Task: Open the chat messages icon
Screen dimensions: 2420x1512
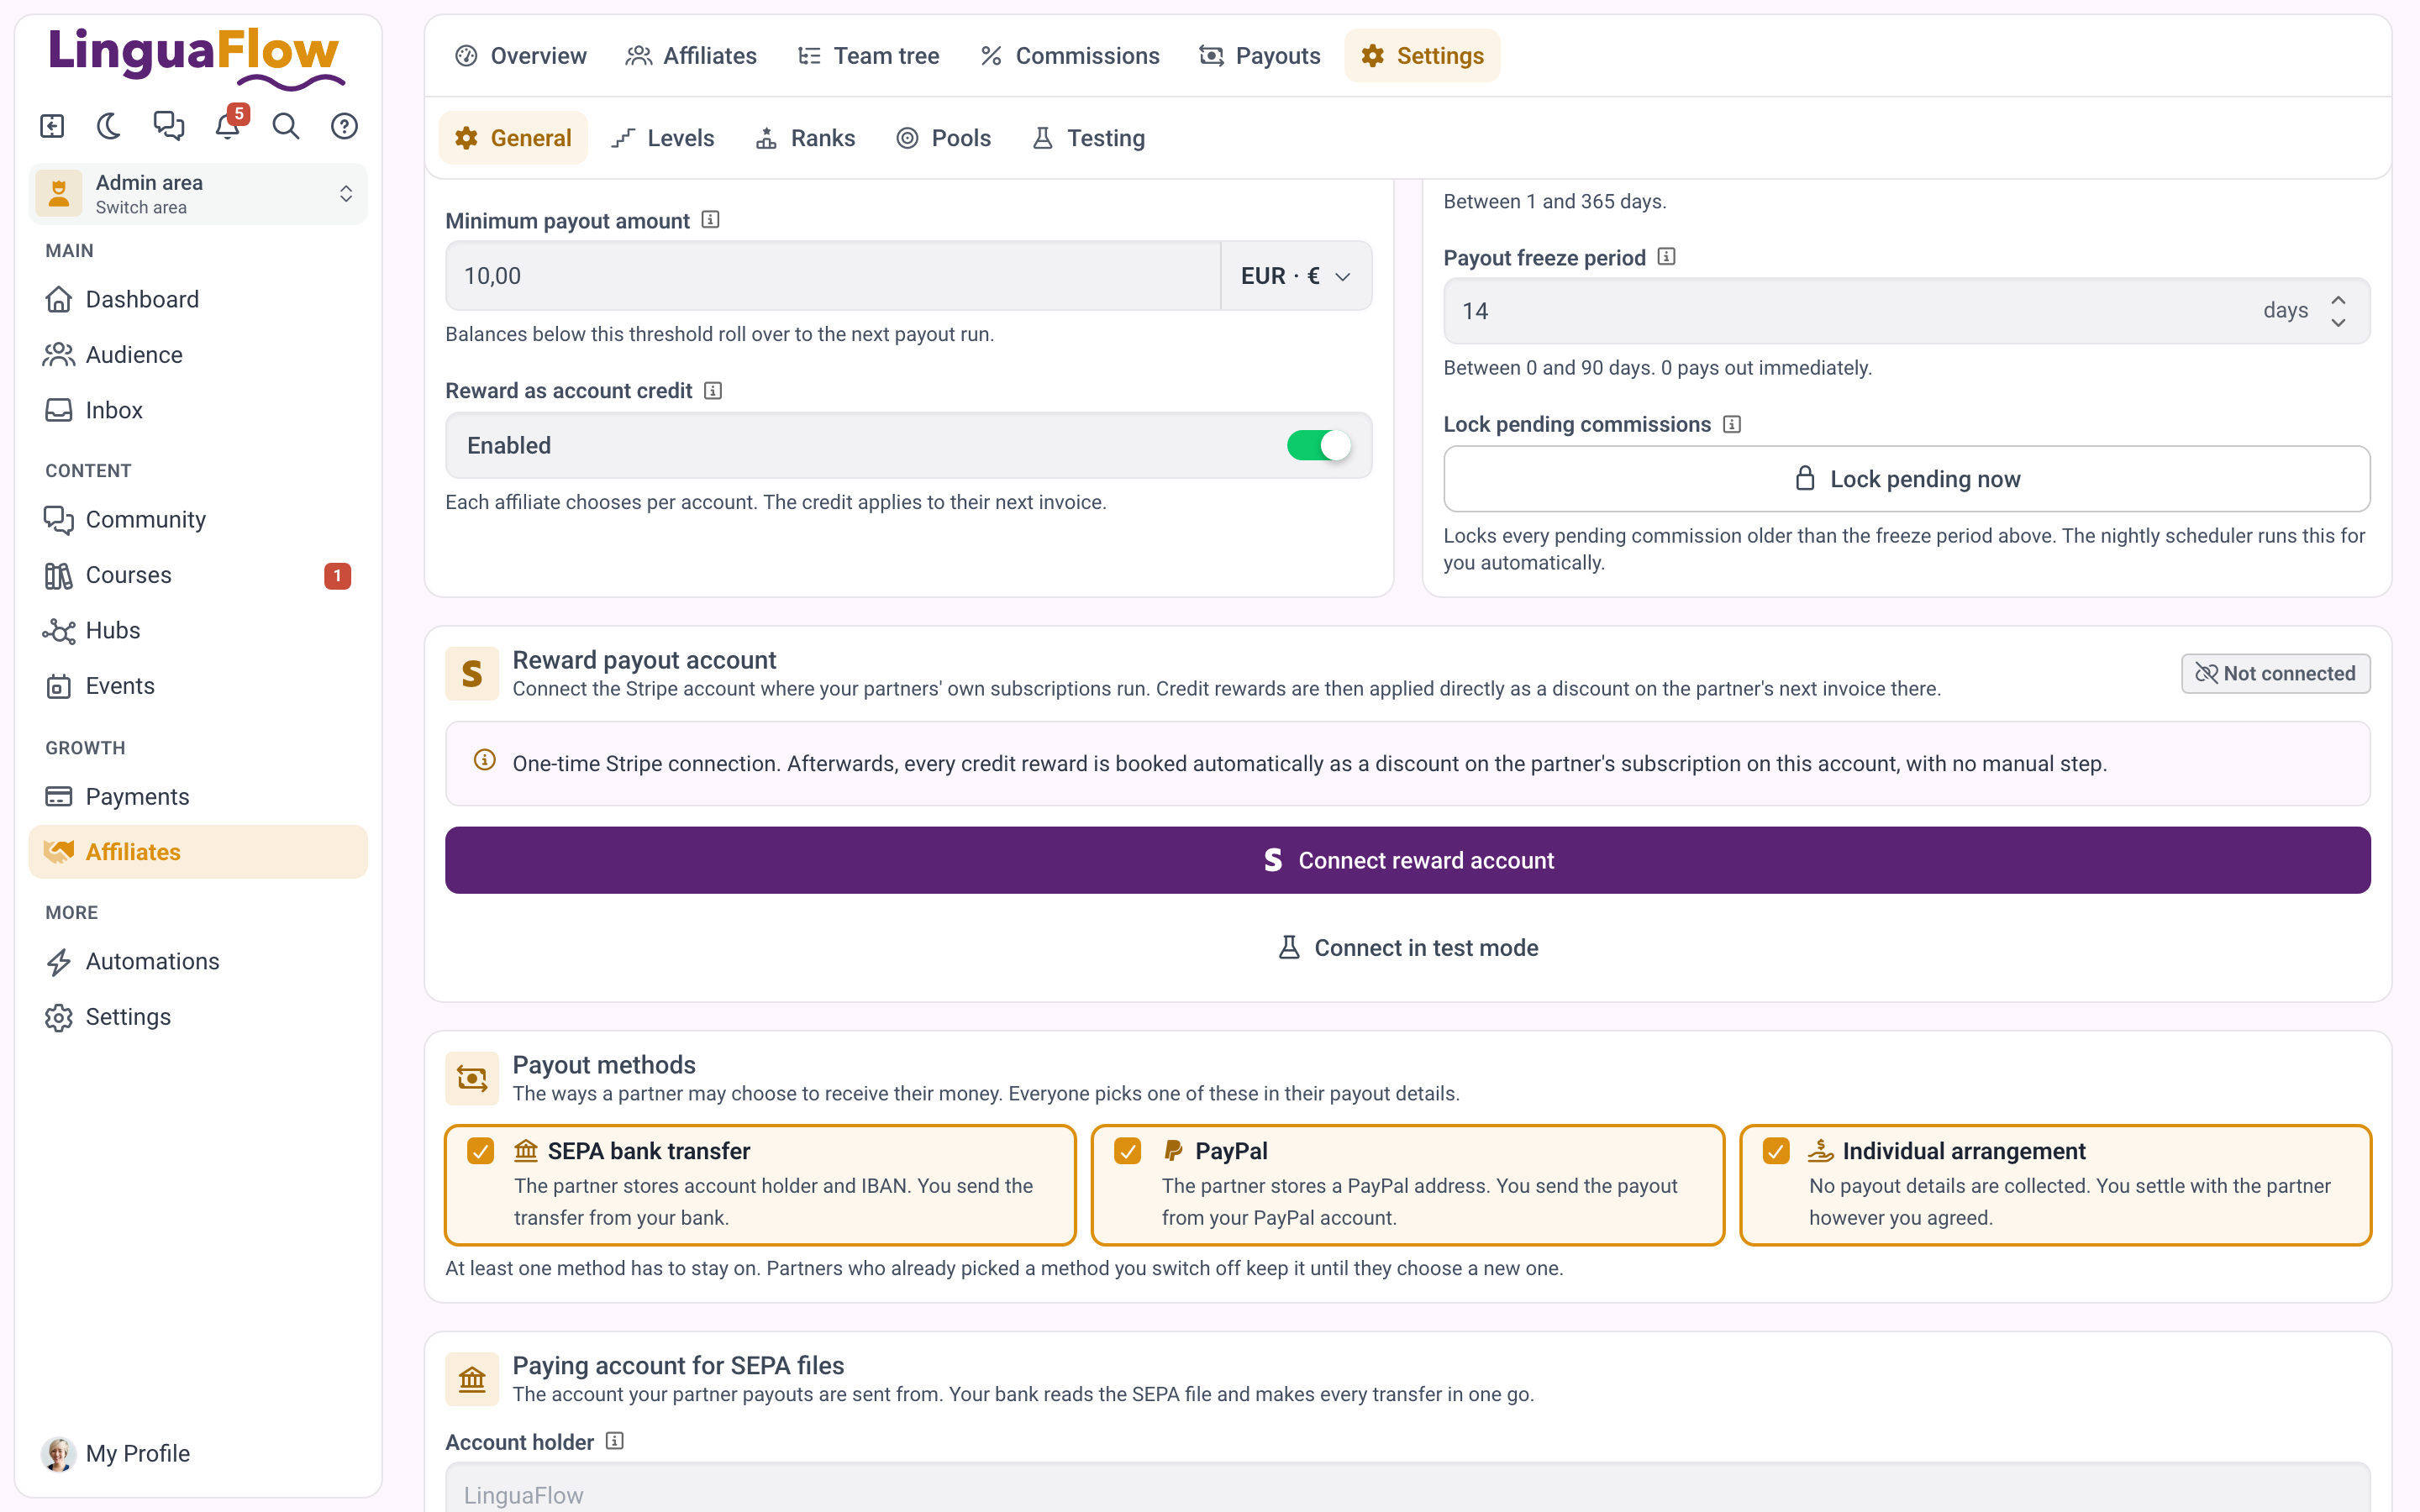Action: tap(168, 126)
